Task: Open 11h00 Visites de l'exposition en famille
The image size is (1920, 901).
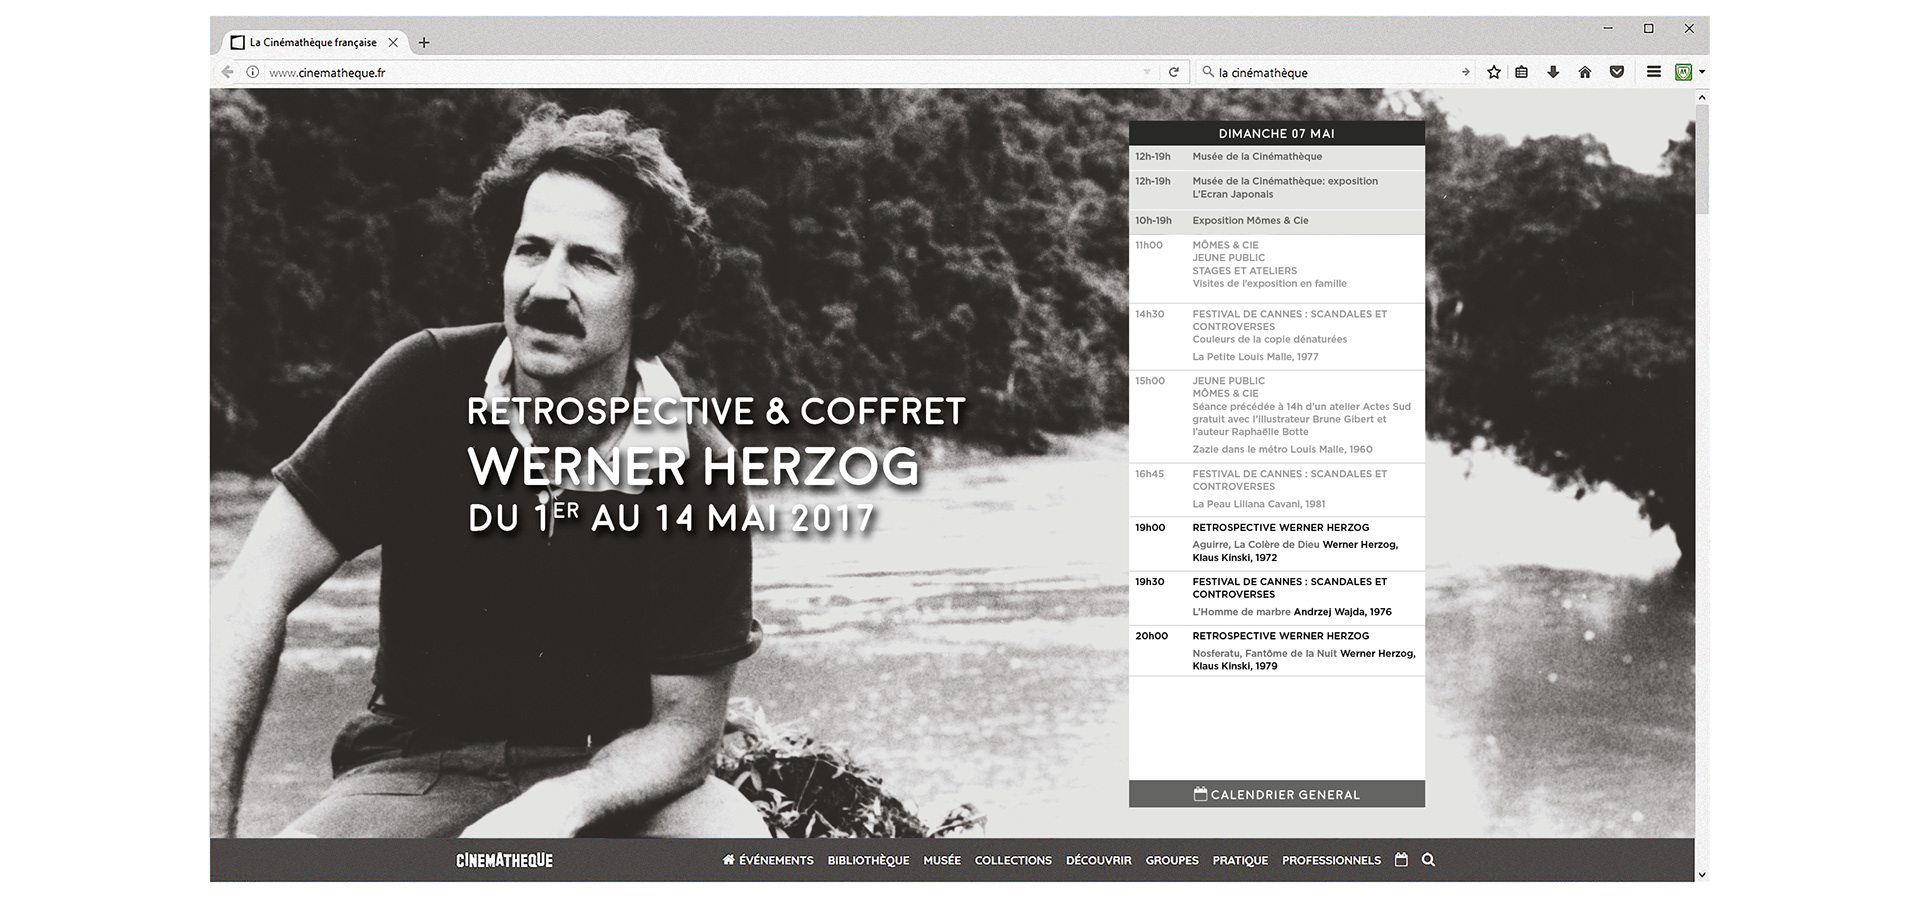Action: pos(1277,268)
